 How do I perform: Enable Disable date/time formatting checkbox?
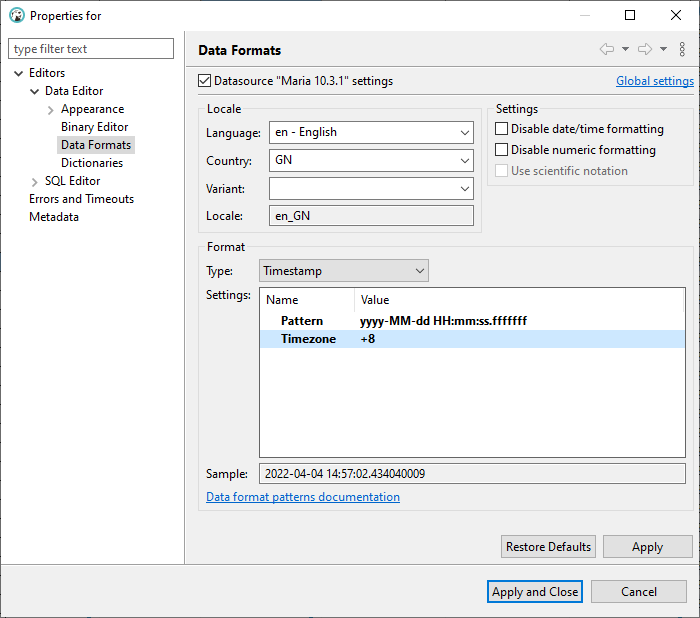pos(501,129)
